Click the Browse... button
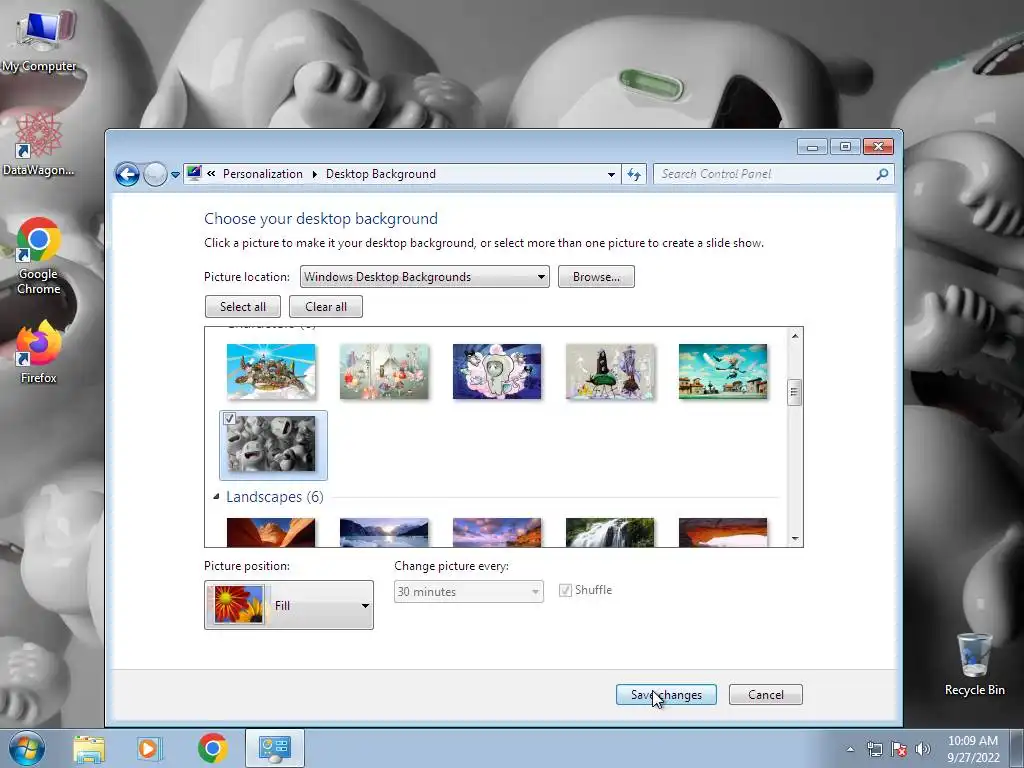Screen dimensions: 1024x768 click(596, 277)
